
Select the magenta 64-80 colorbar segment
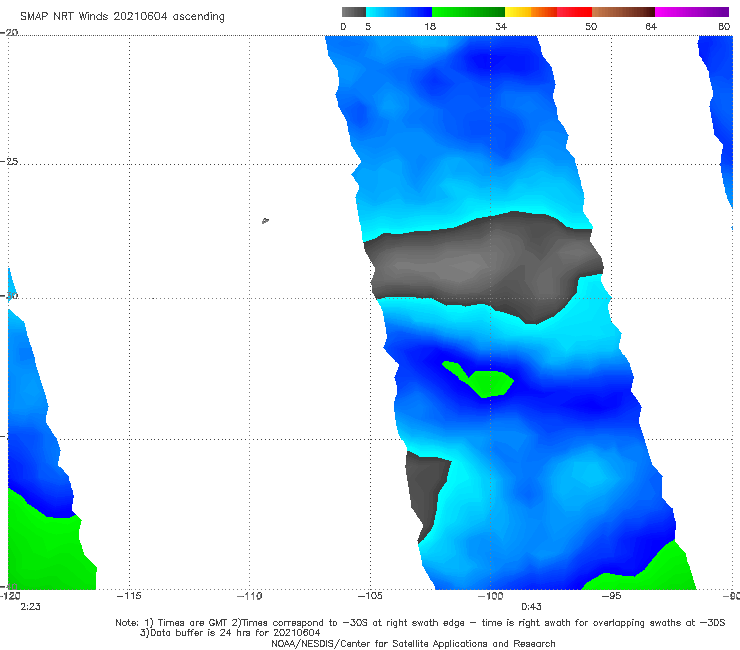(x=692, y=12)
